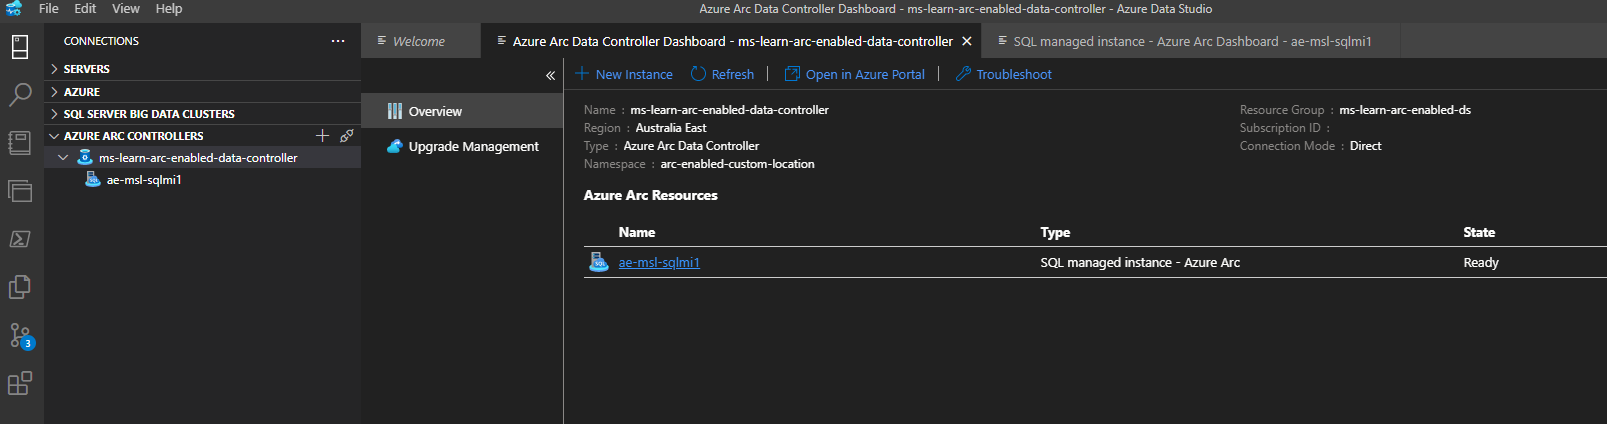Open Upgrade Management page

tap(462, 146)
